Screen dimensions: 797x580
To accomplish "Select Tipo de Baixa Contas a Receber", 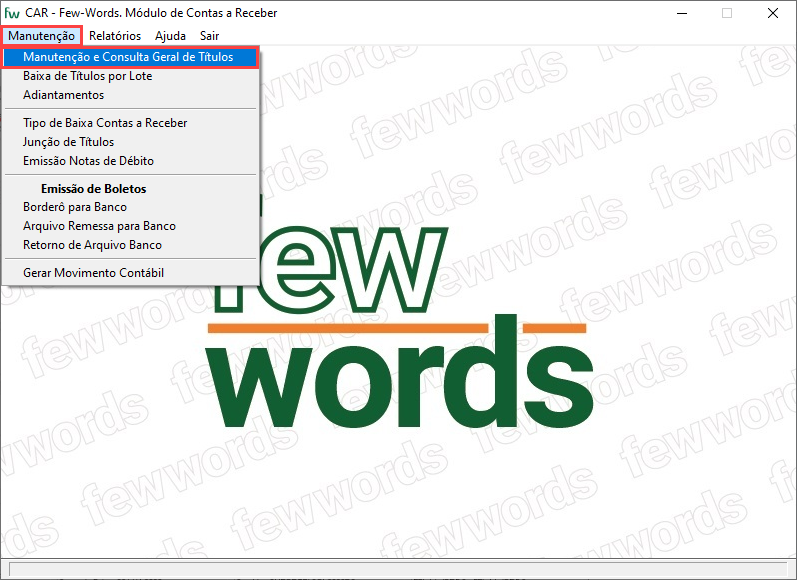I will point(131,123).
